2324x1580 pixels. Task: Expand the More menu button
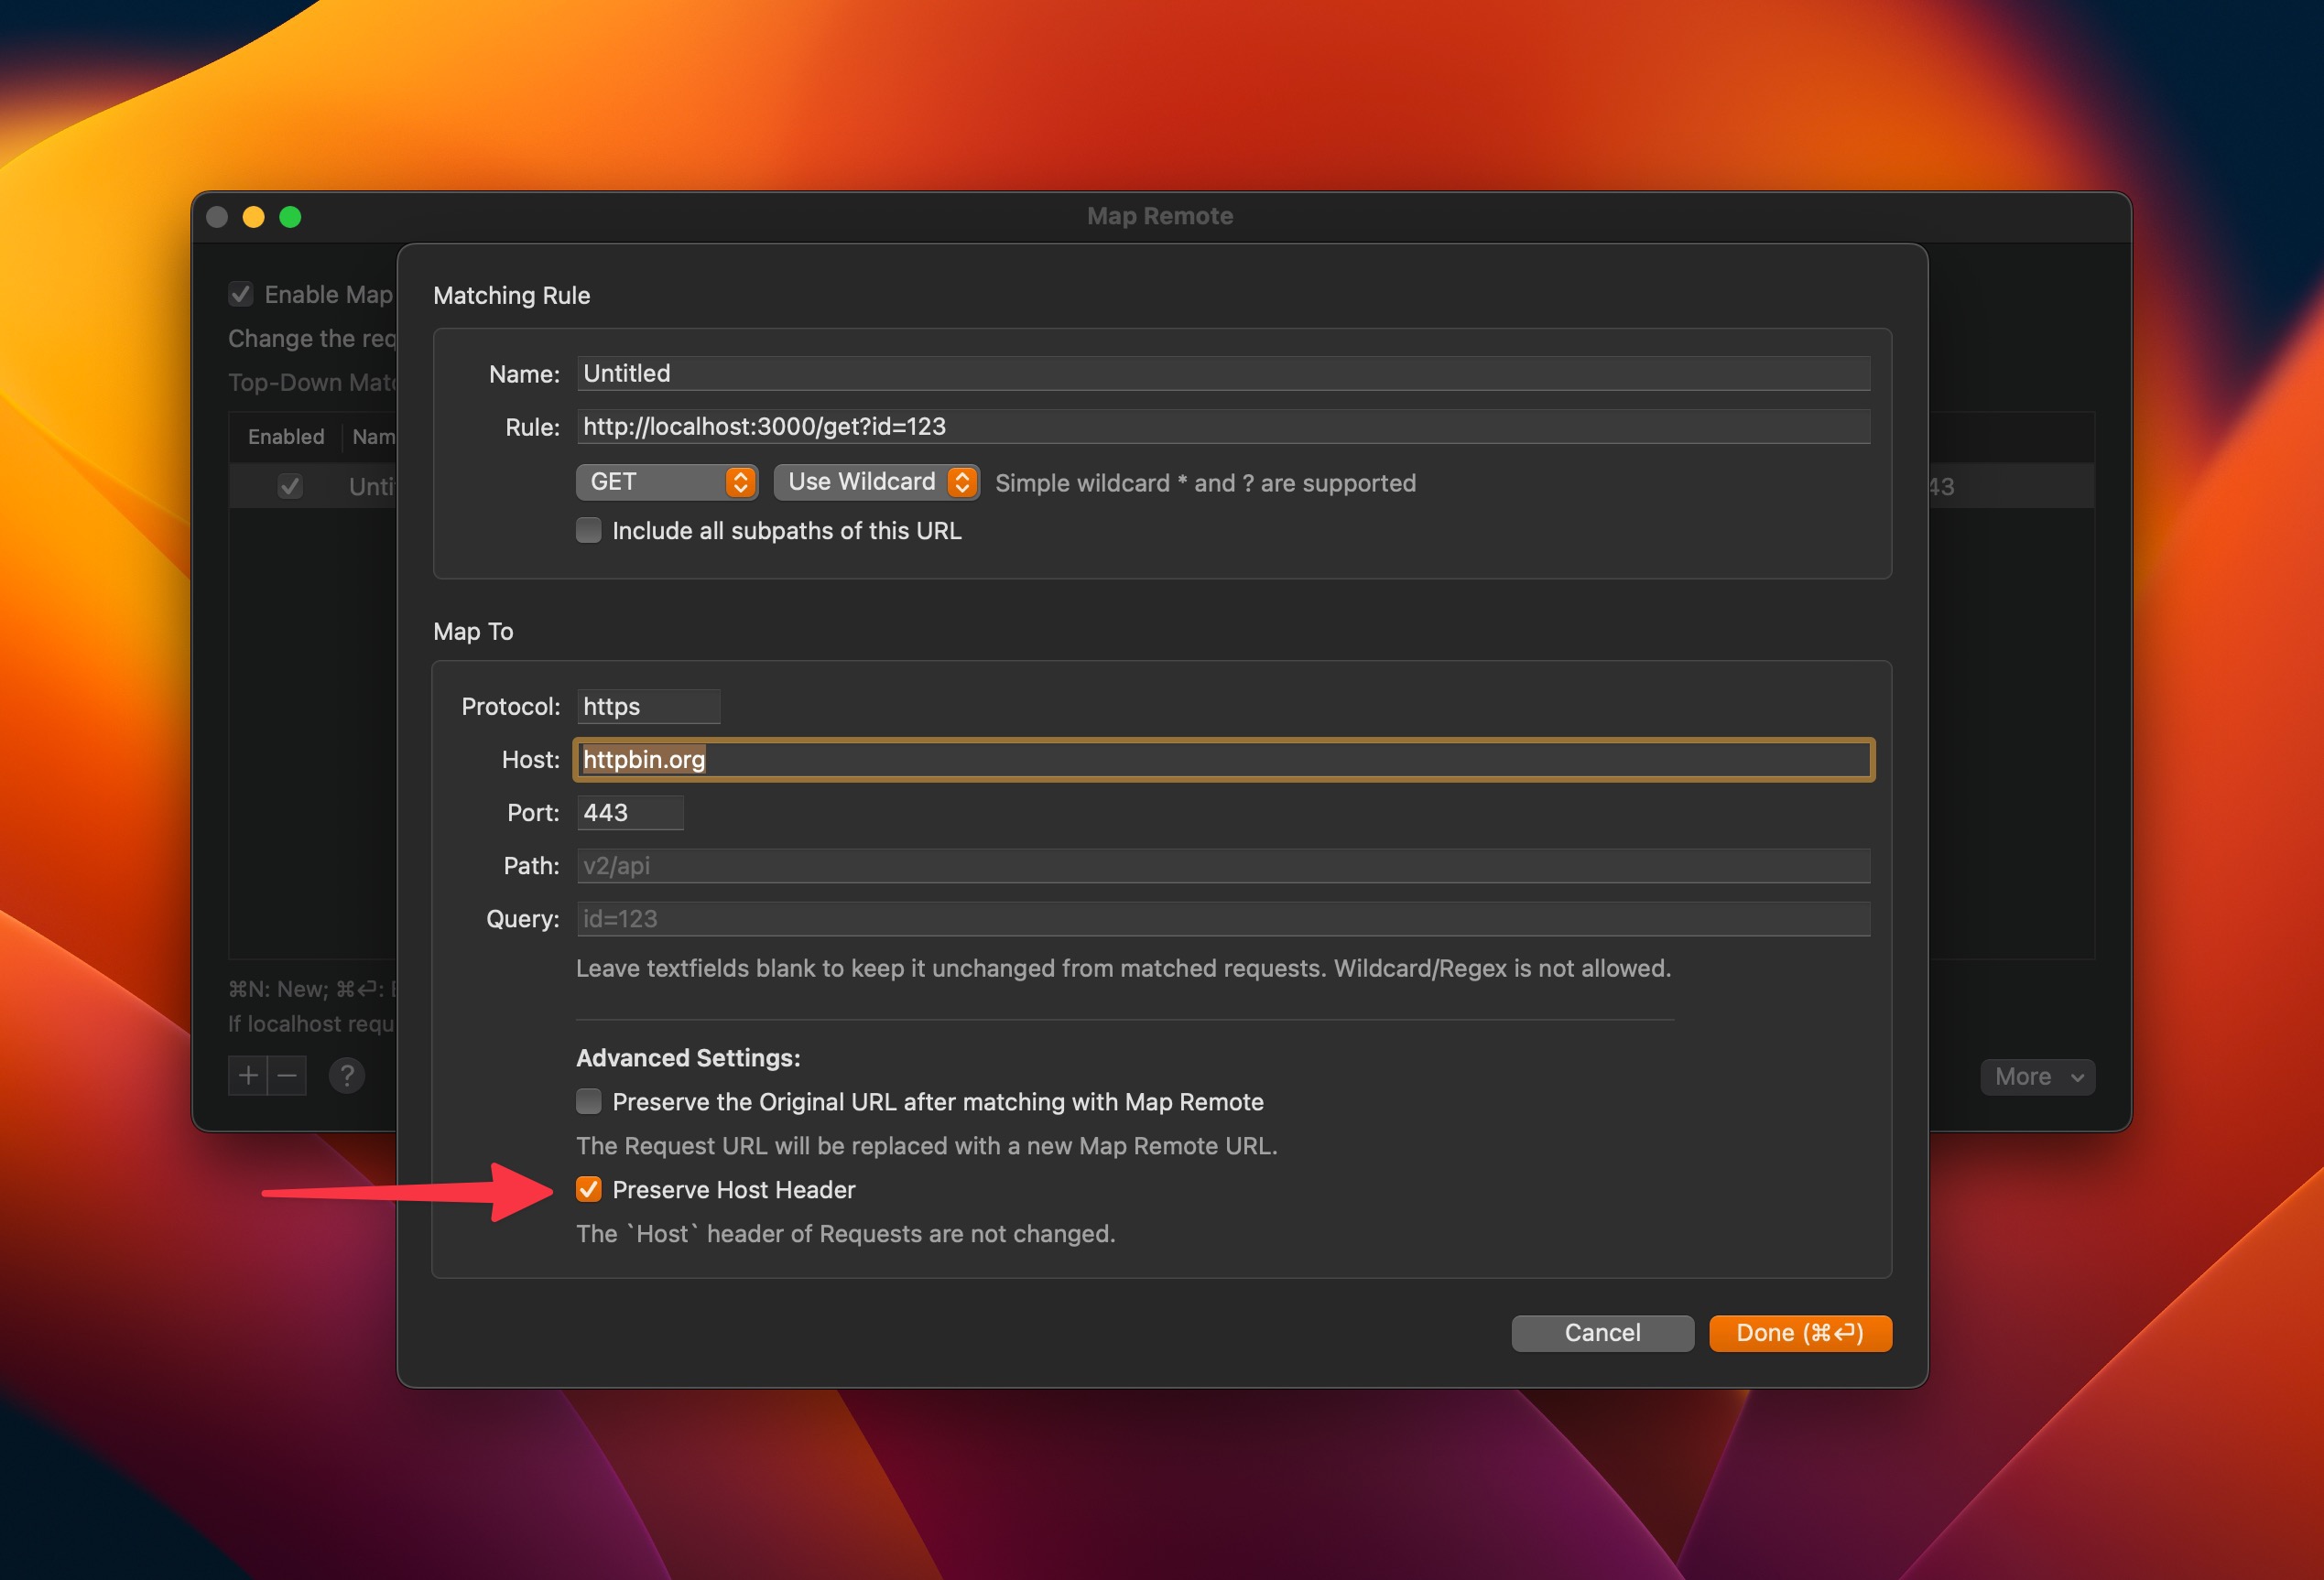(2037, 1077)
